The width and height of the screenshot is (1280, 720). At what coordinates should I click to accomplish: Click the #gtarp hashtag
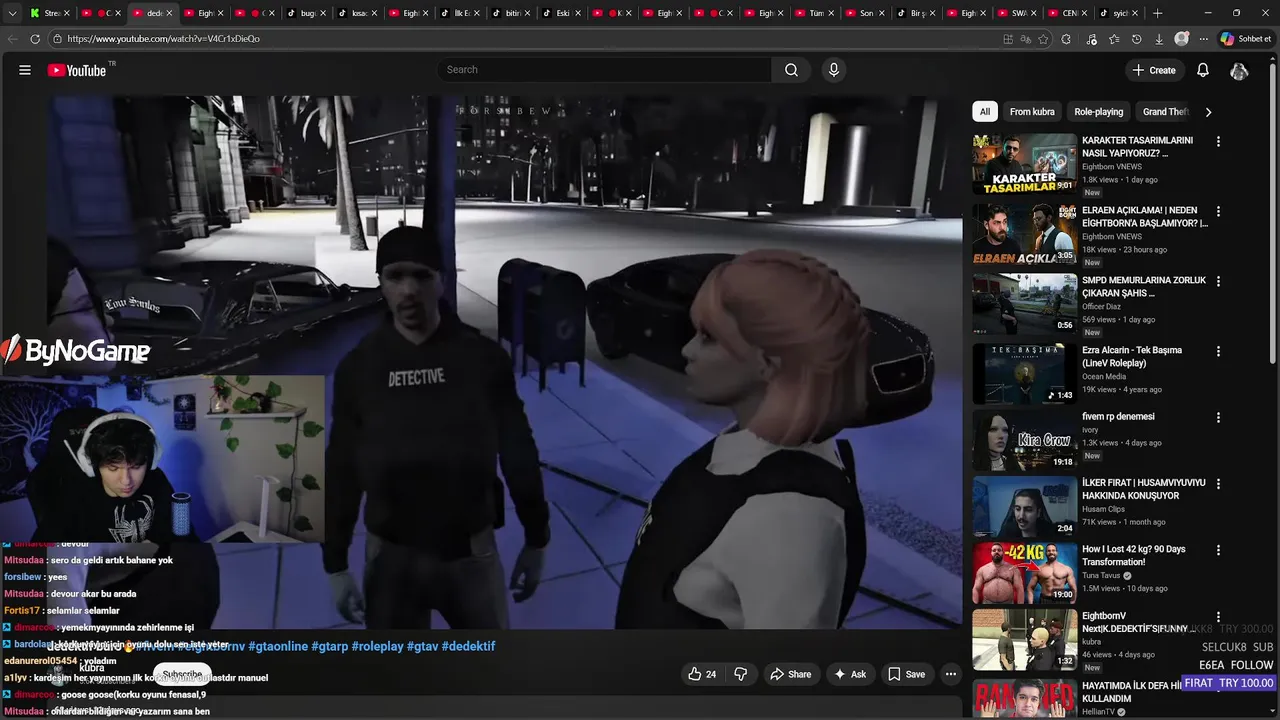tap(330, 646)
